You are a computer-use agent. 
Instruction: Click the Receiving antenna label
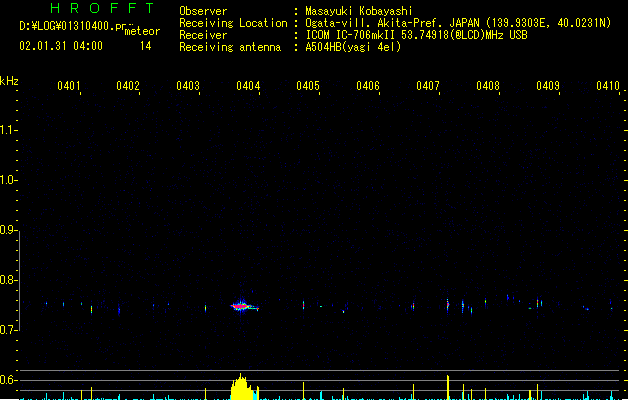(x=230, y=47)
